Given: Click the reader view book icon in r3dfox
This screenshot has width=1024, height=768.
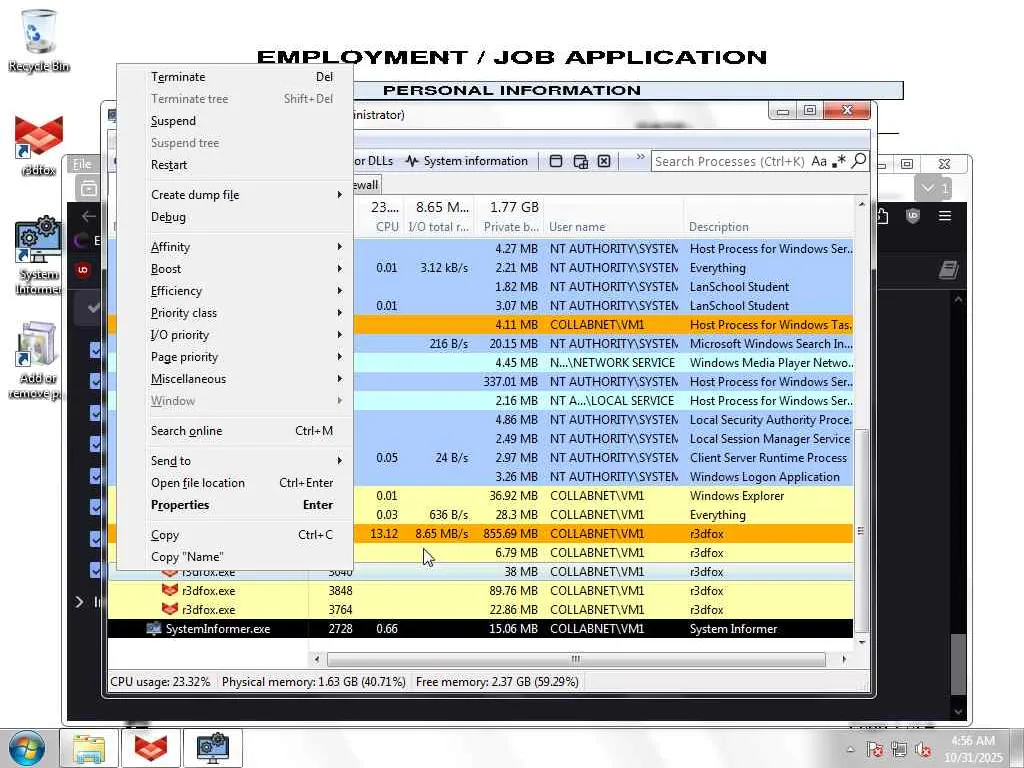Looking at the screenshot, I should 948,270.
